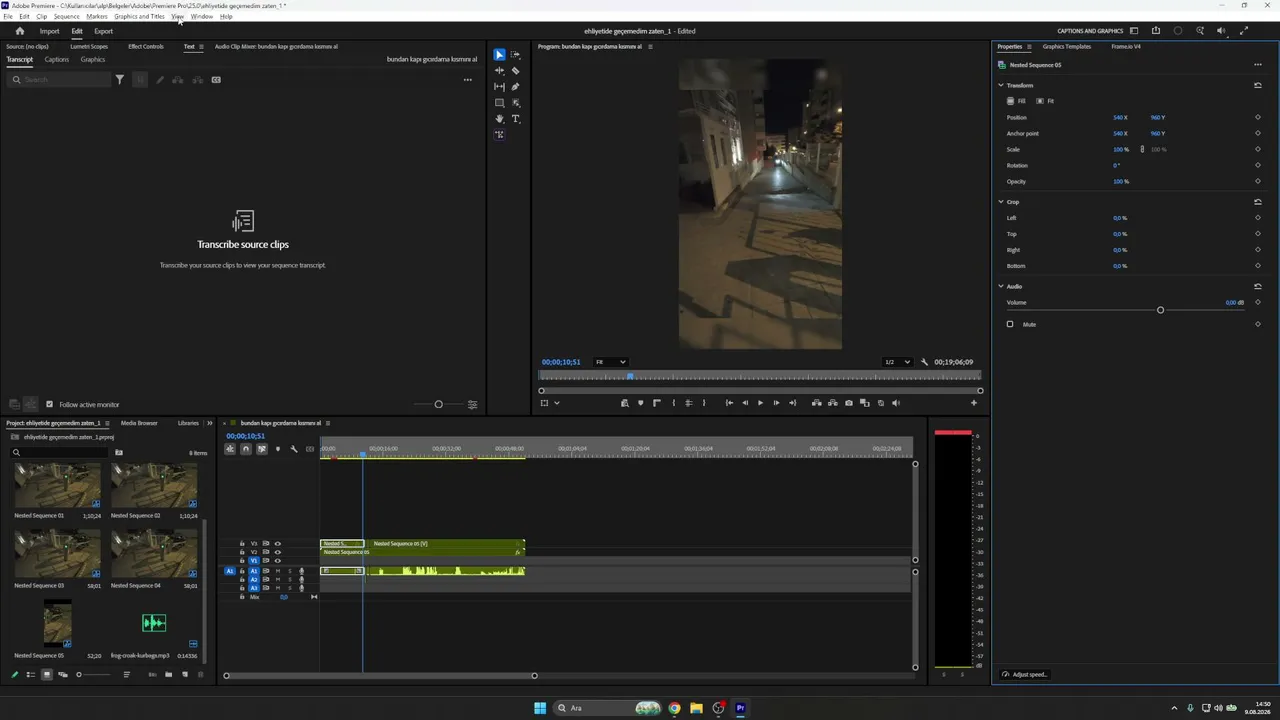Mute audio track A1
1280x720 pixels.
click(278, 571)
